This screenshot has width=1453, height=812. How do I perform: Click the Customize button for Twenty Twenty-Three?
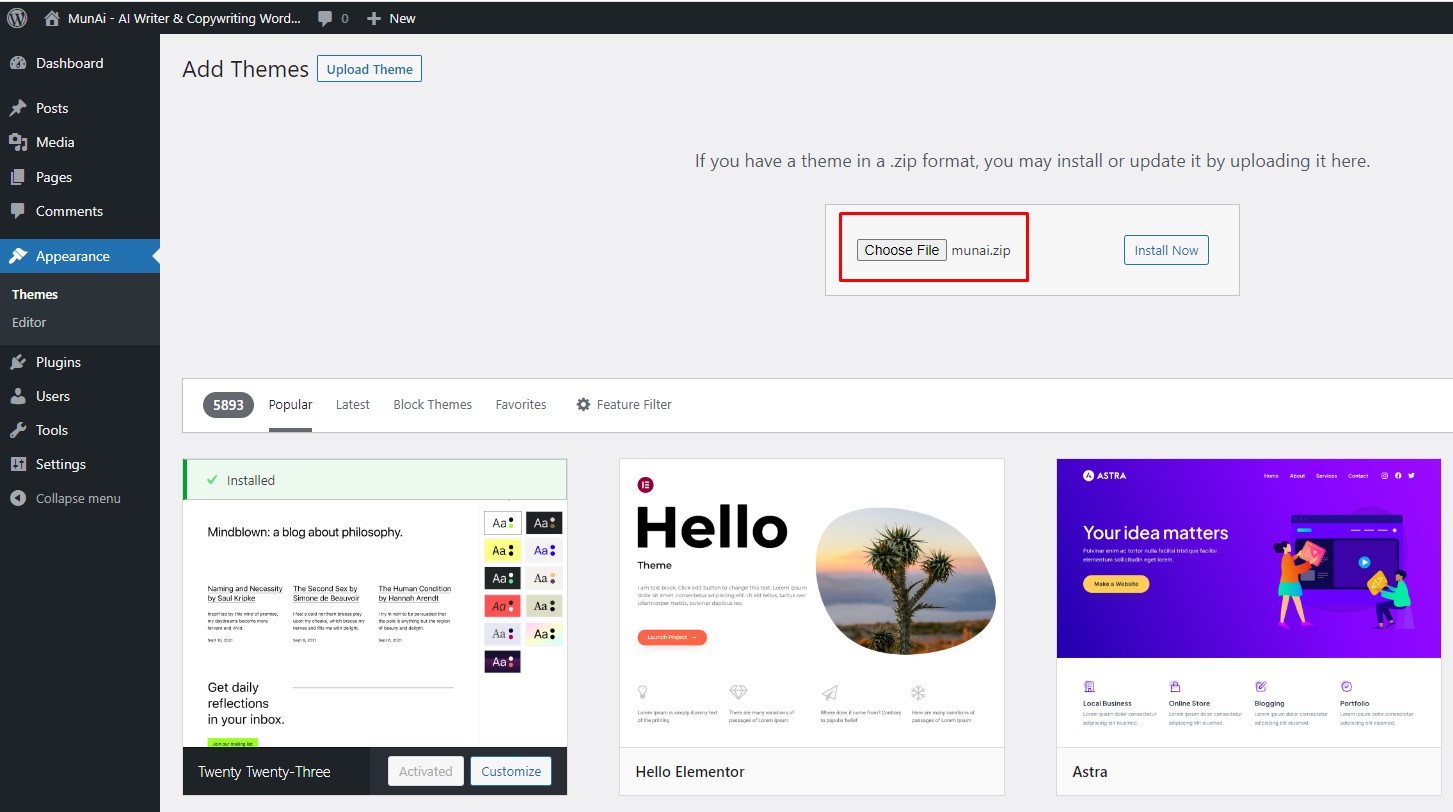pyautogui.click(x=511, y=771)
